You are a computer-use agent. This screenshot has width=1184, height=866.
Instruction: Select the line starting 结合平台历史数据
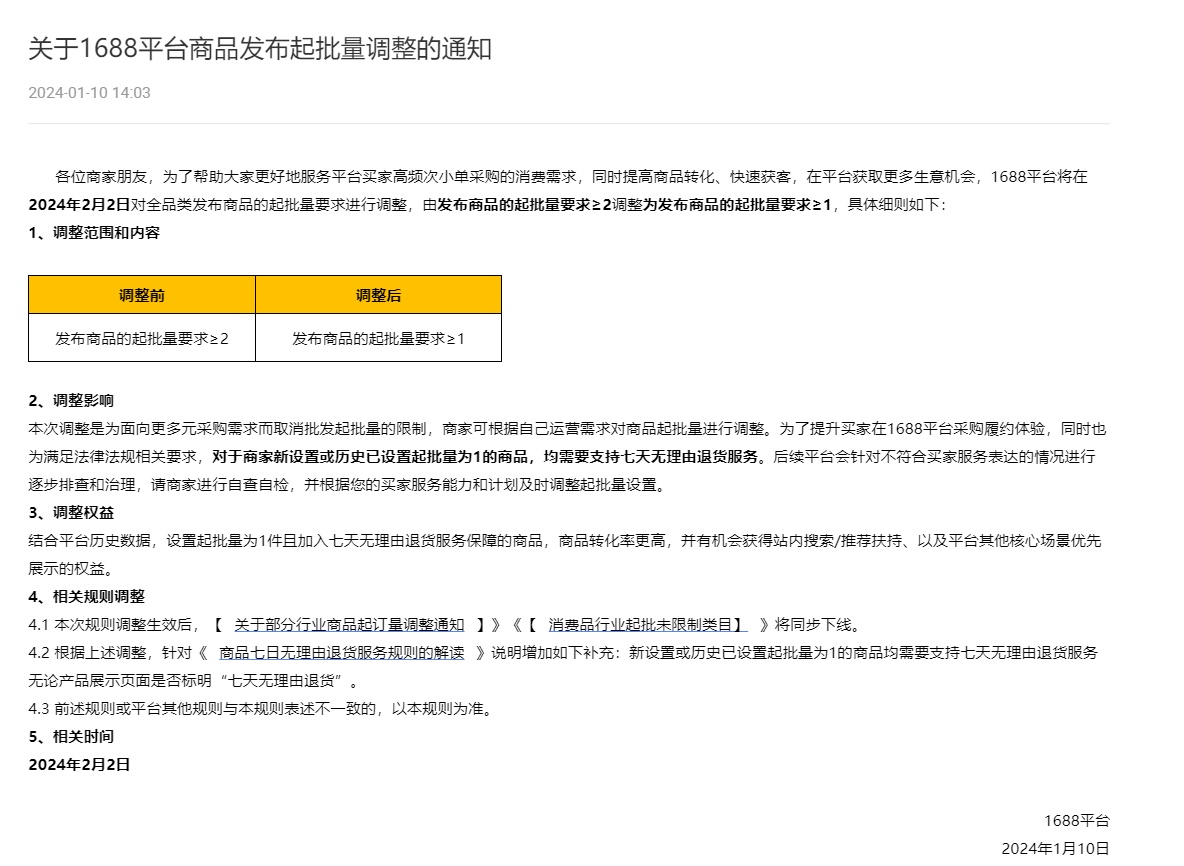(x=565, y=541)
